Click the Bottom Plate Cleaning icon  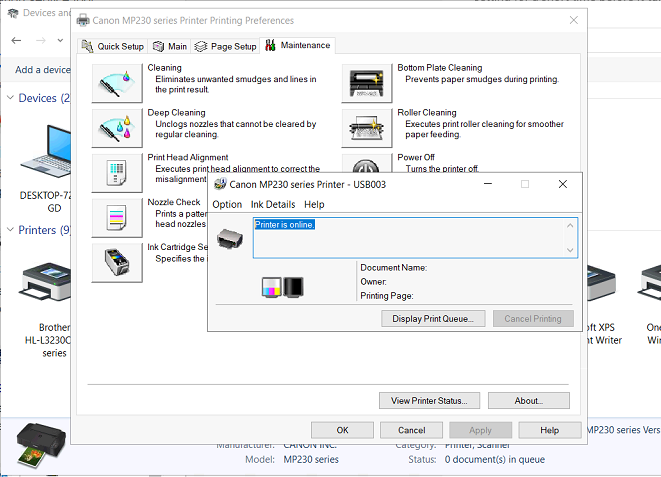tap(367, 83)
